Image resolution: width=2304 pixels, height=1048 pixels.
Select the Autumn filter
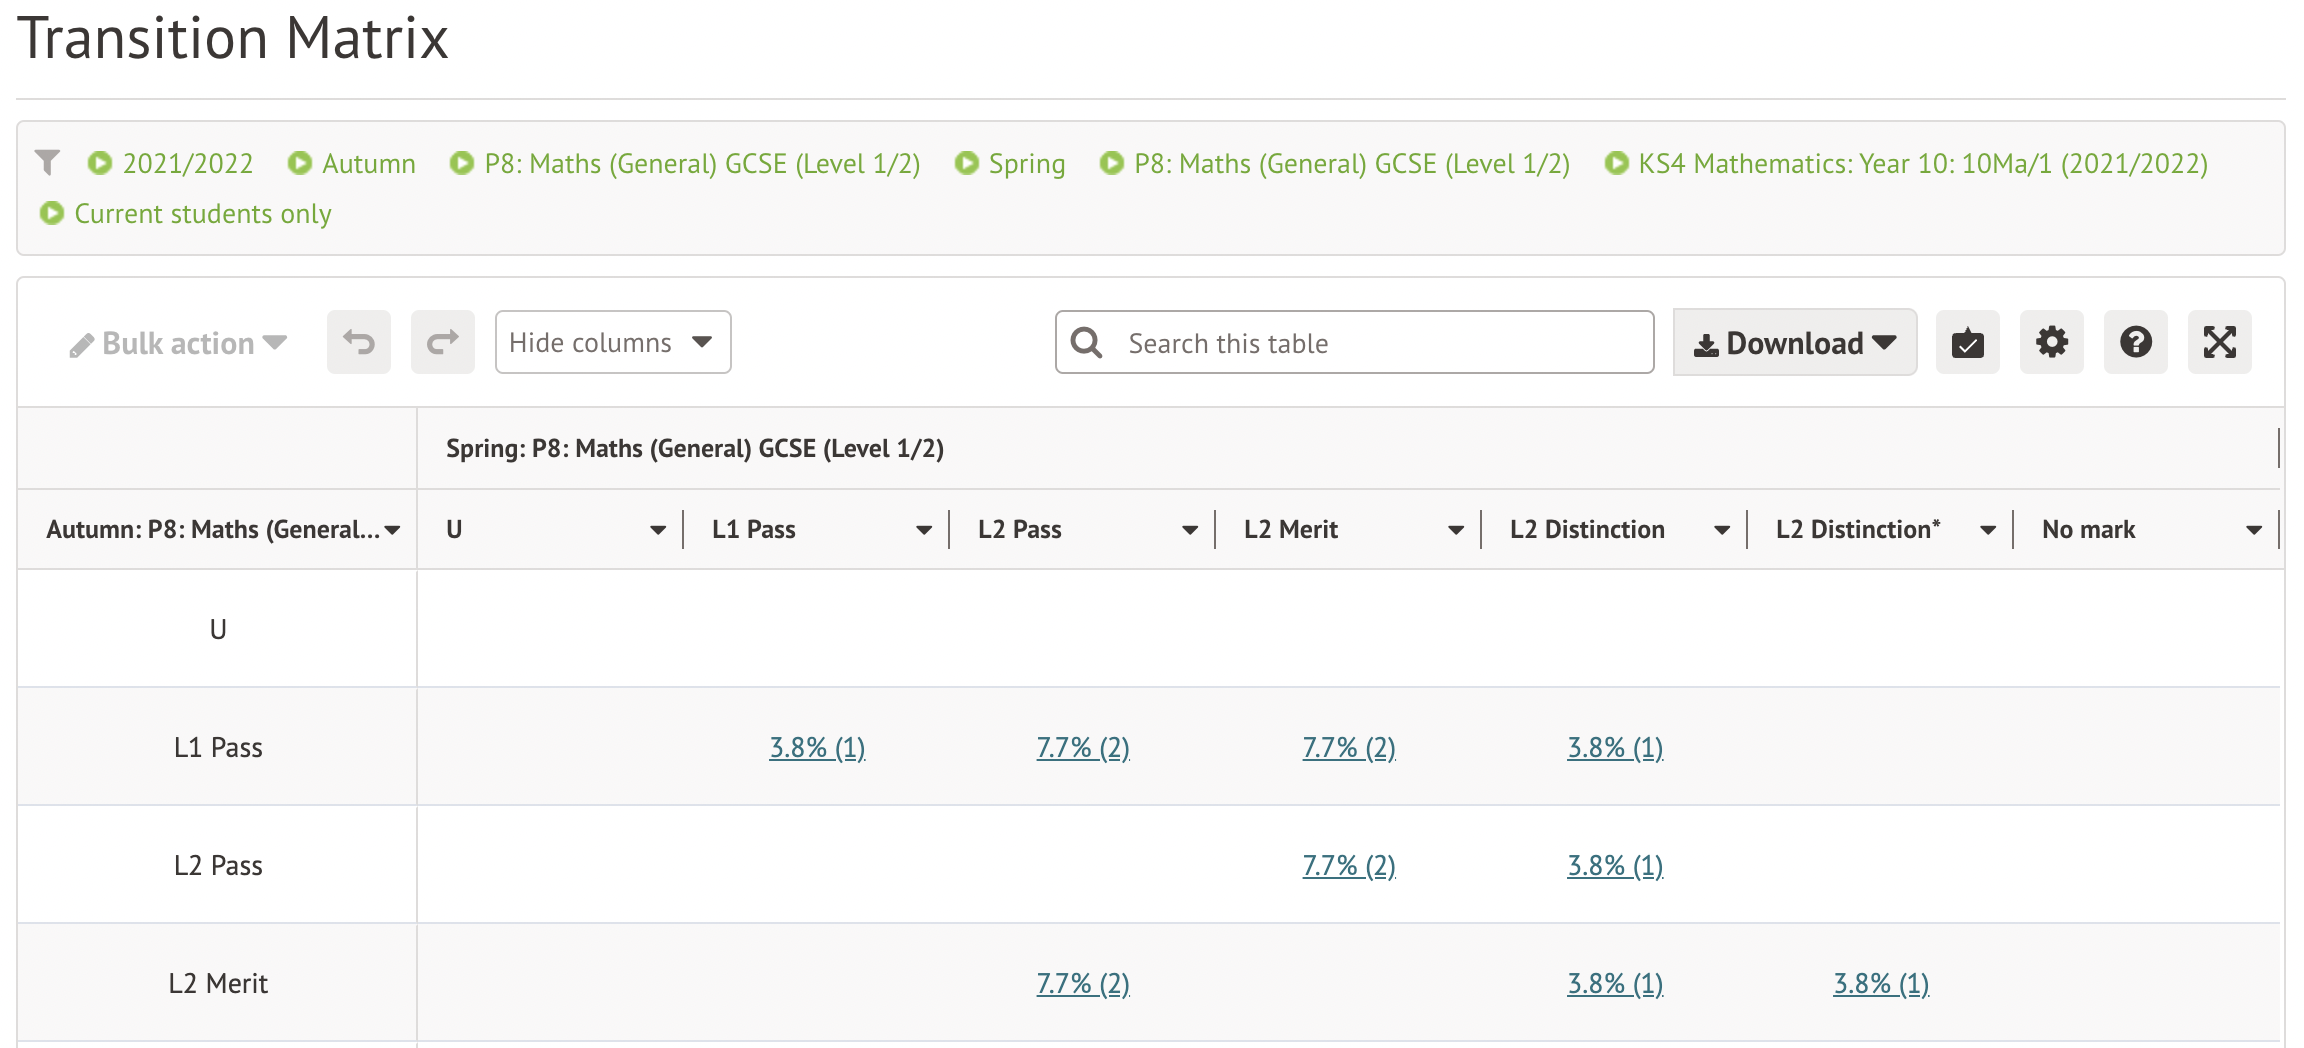tap(368, 164)
